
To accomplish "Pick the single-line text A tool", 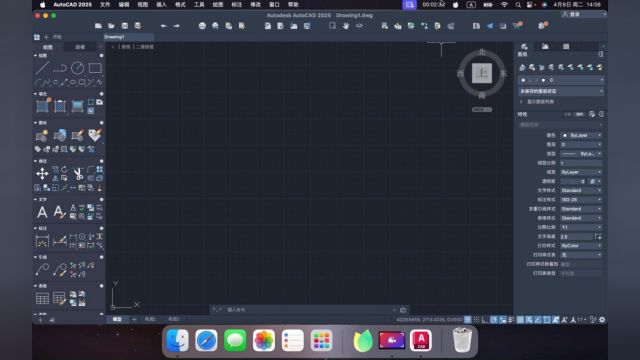I will coord(42,212).
